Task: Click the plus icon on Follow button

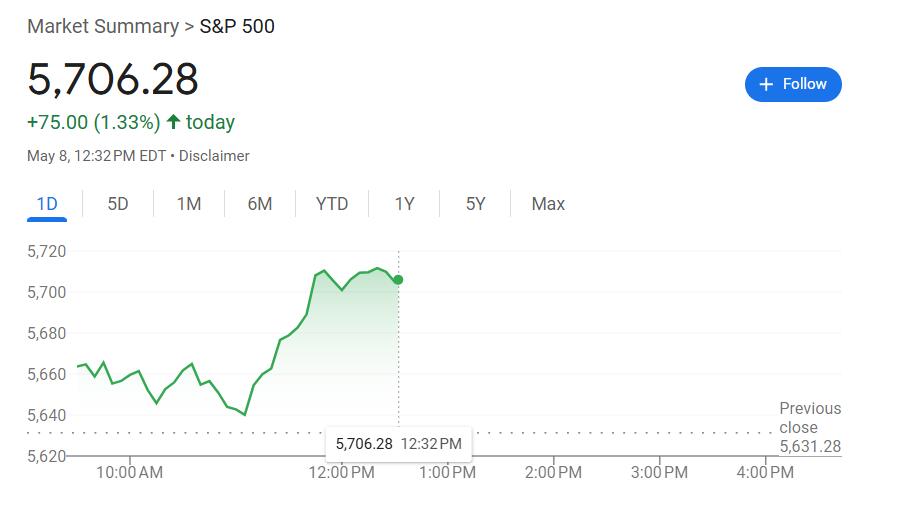Action: (766, 84)
